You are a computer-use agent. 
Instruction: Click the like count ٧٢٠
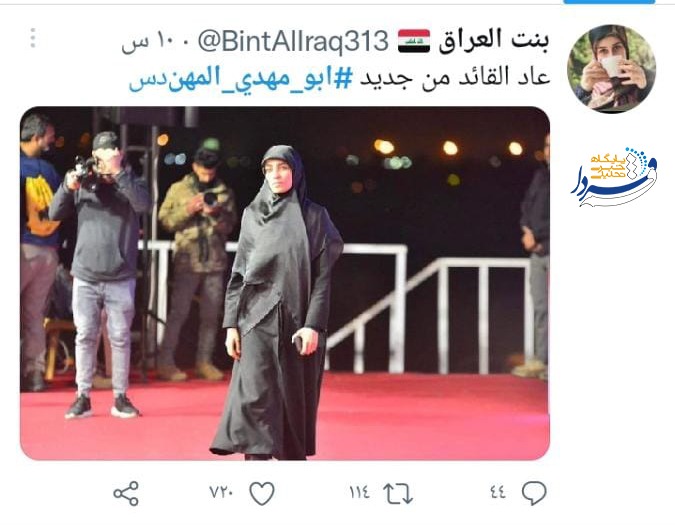(x=221, y=492)
